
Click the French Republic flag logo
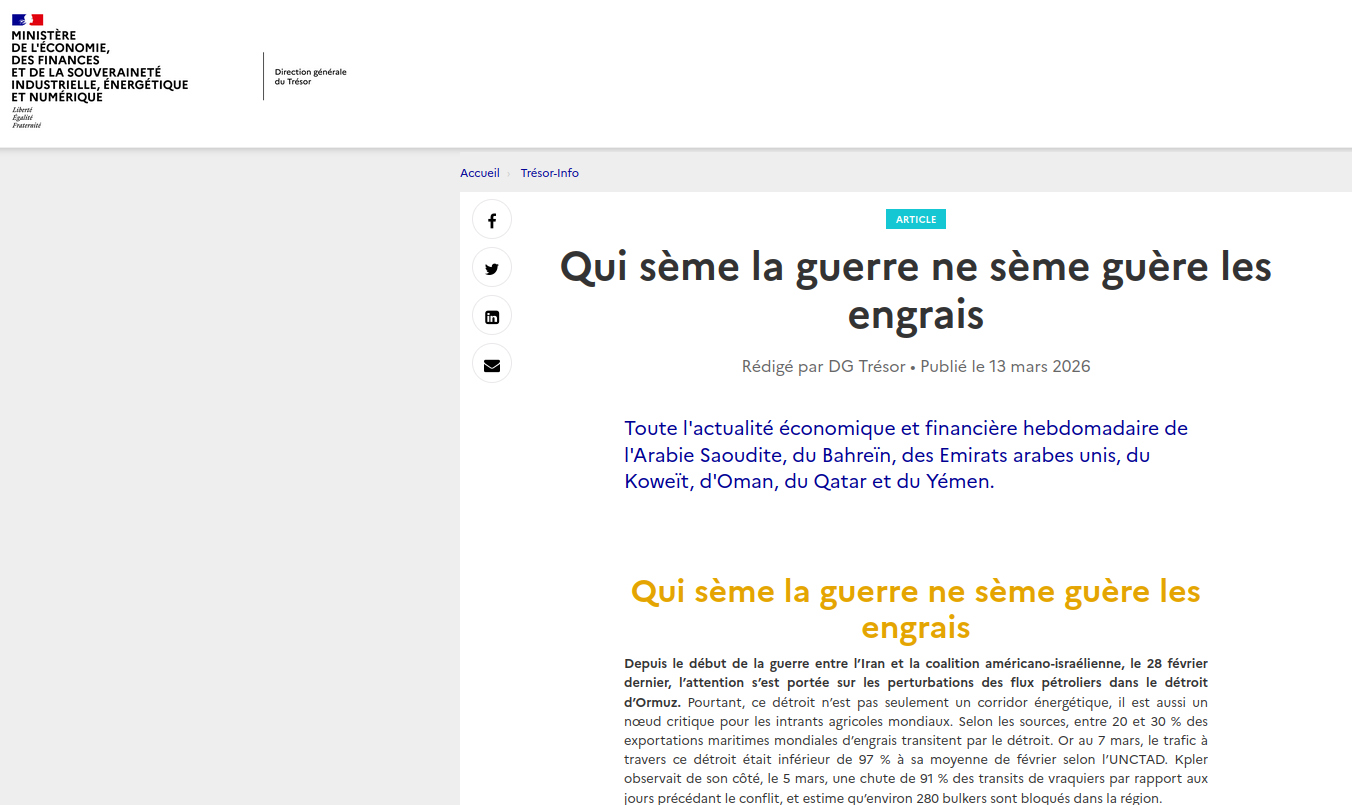click(27, 18)
